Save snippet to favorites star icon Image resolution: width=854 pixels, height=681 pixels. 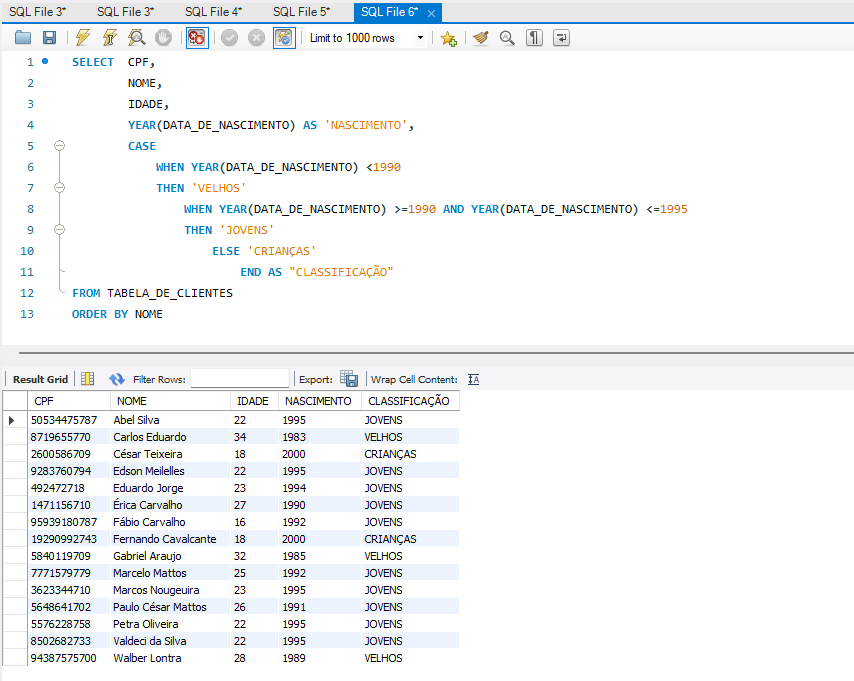click(x=448, y=38)
